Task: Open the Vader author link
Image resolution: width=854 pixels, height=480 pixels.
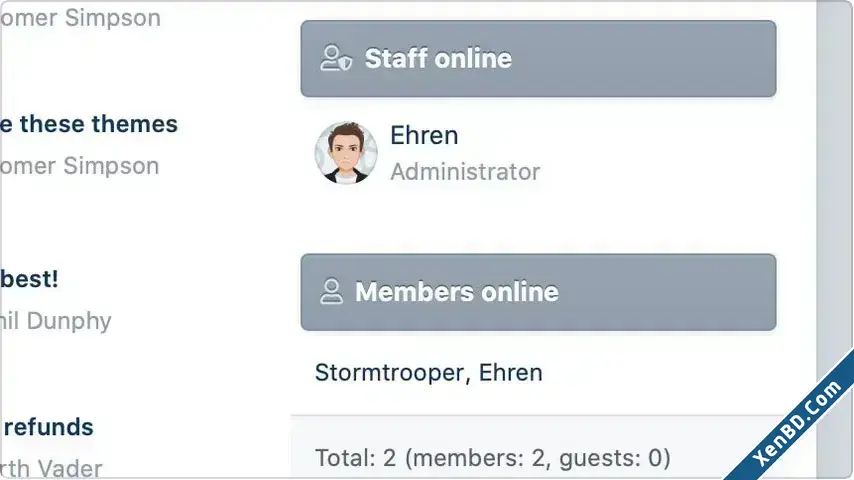Action: [x=51, y=468]
